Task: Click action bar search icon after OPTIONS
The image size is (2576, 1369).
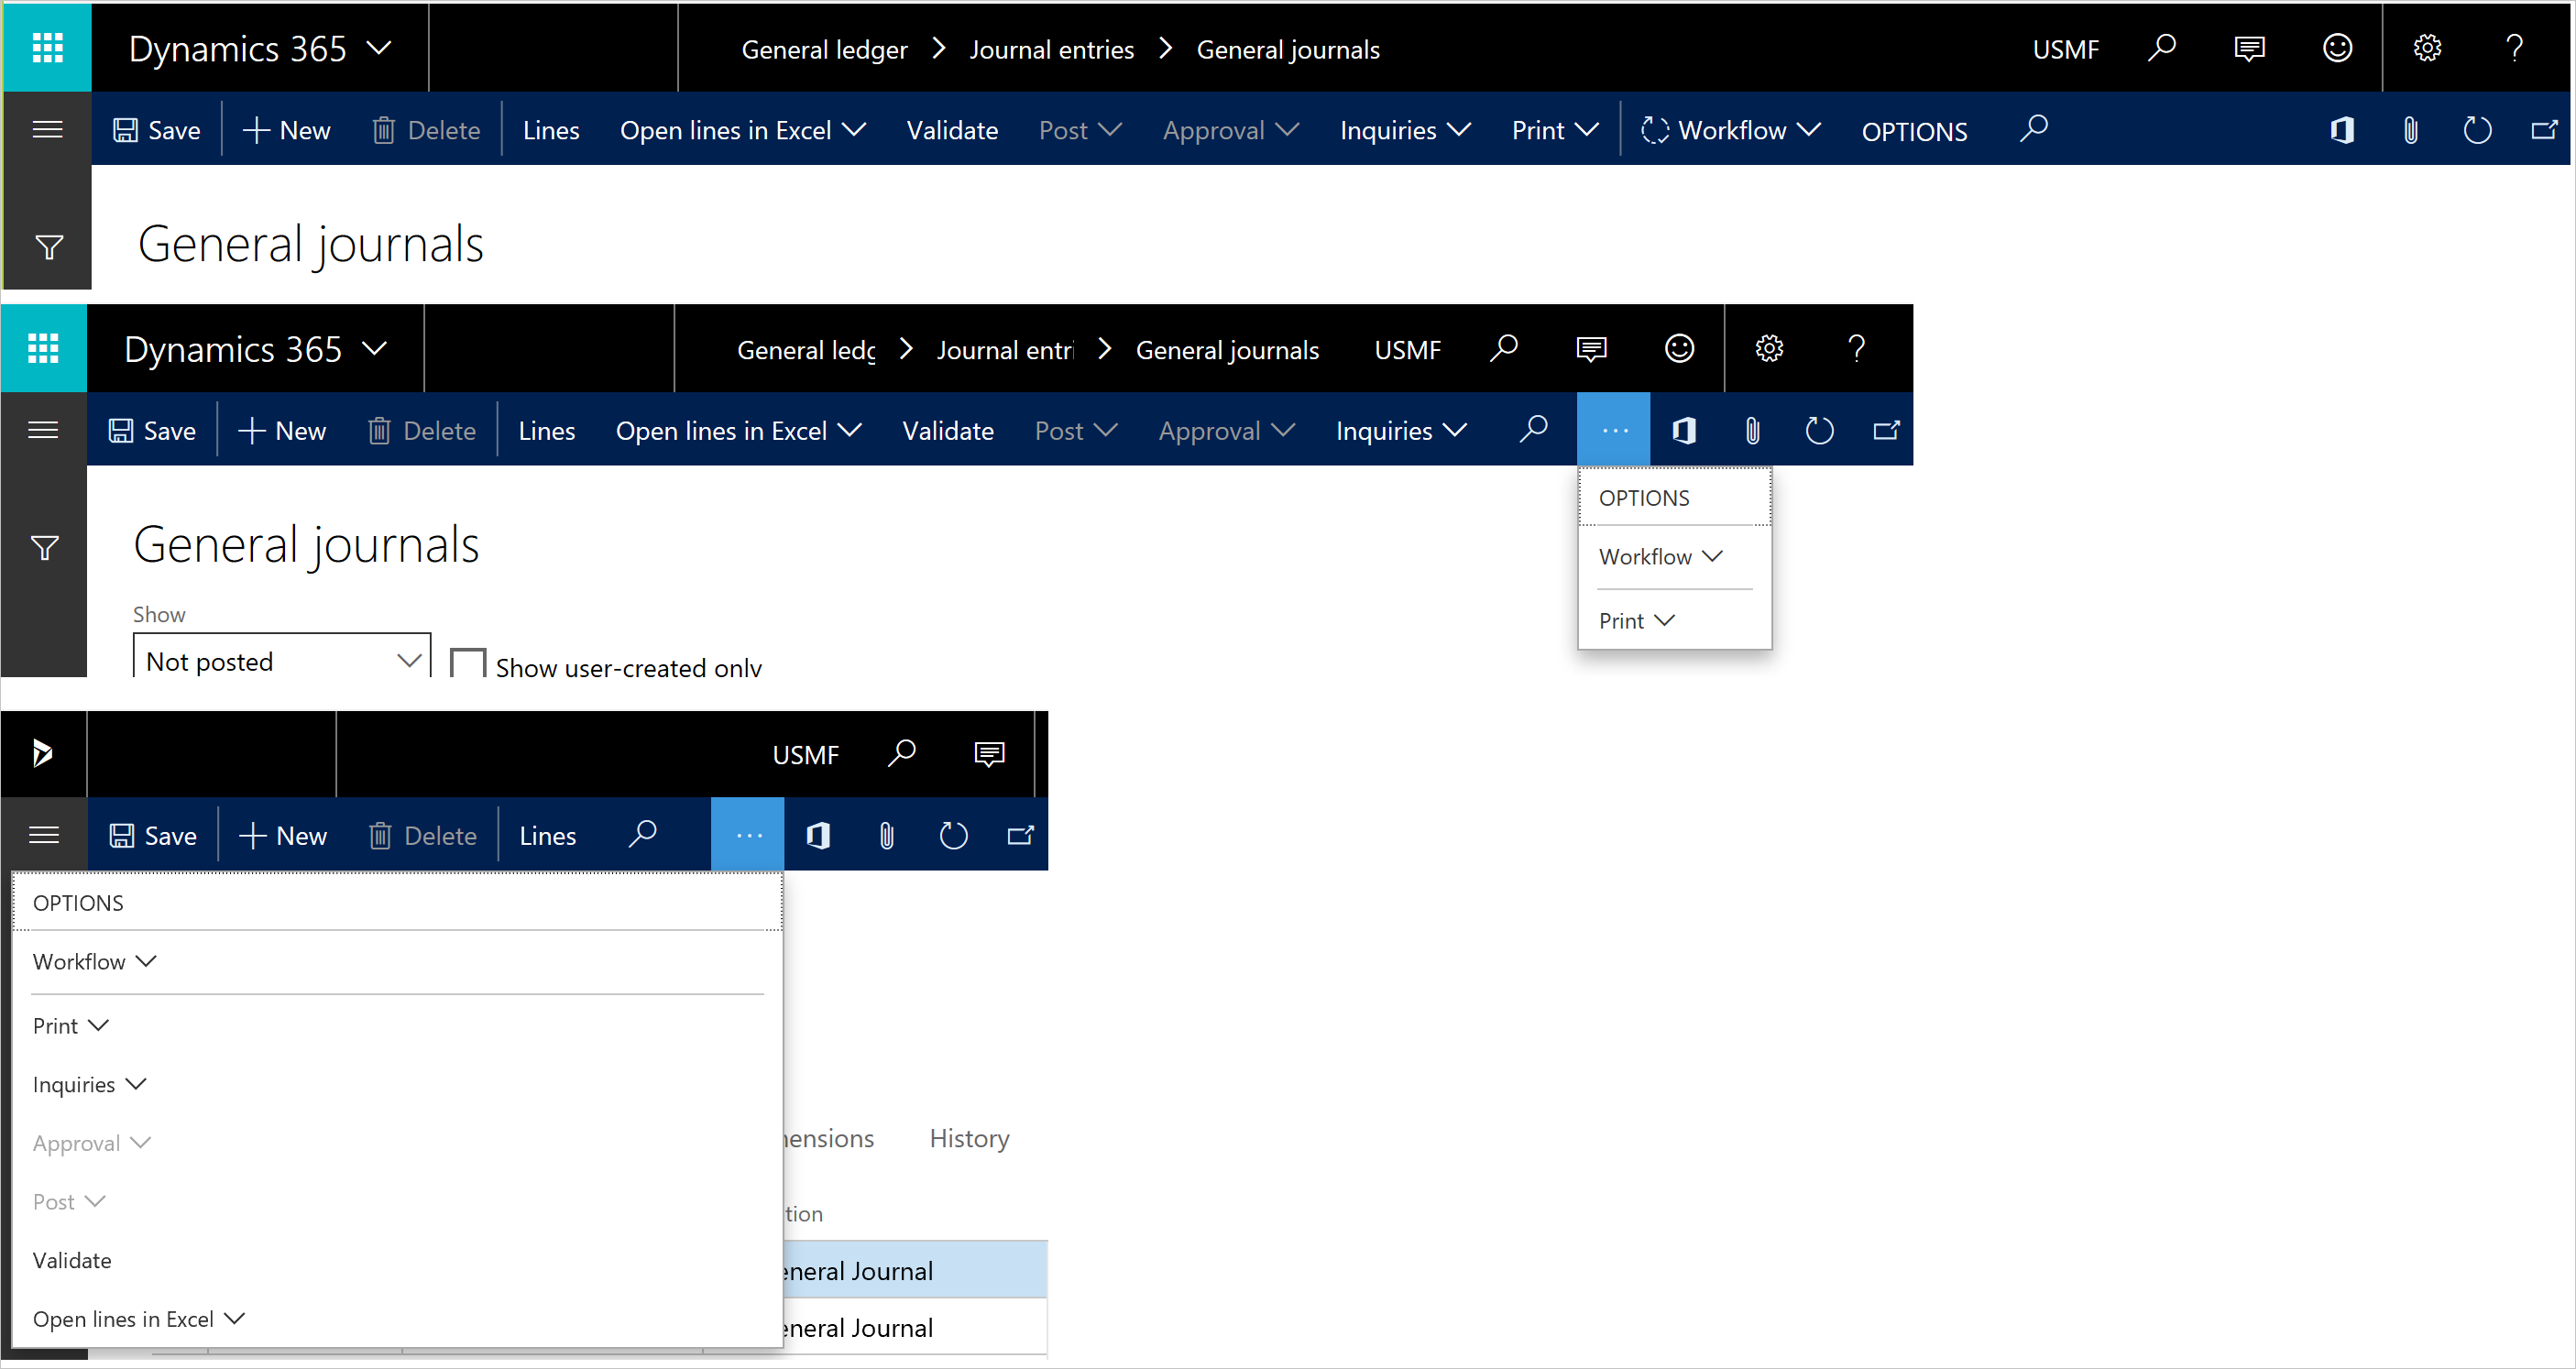Action: 2033,129
